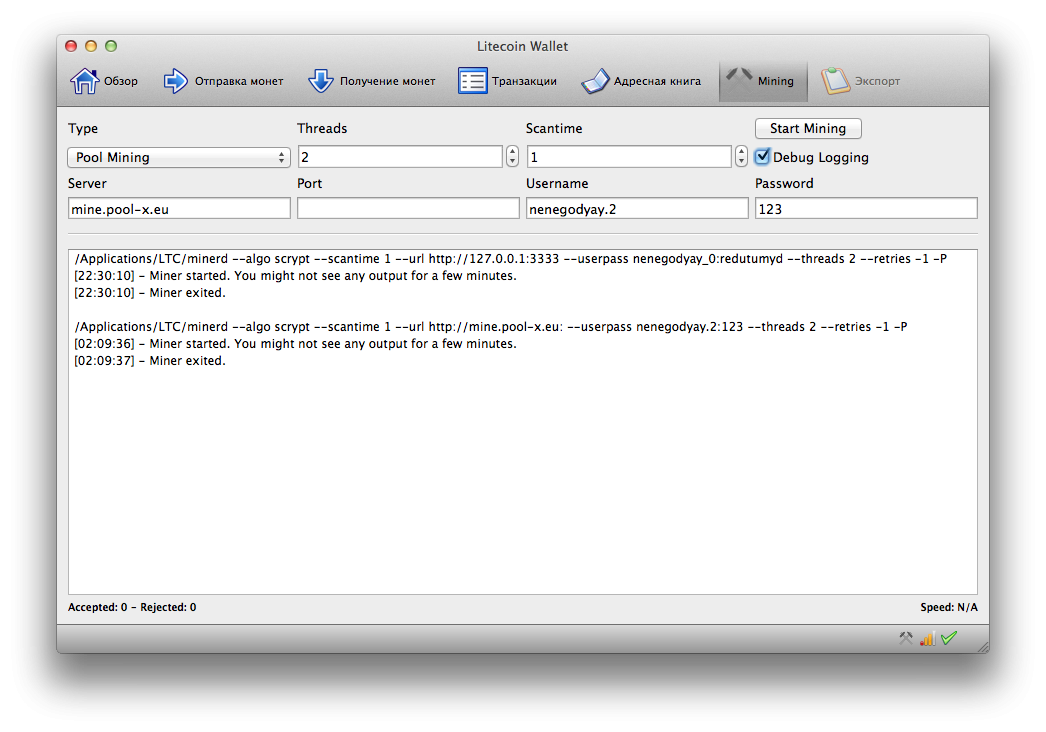Click the 'Accepted: 0 - Rejected: 0' status text
This screenshot has width=1046, height=732.
(132, 607)
